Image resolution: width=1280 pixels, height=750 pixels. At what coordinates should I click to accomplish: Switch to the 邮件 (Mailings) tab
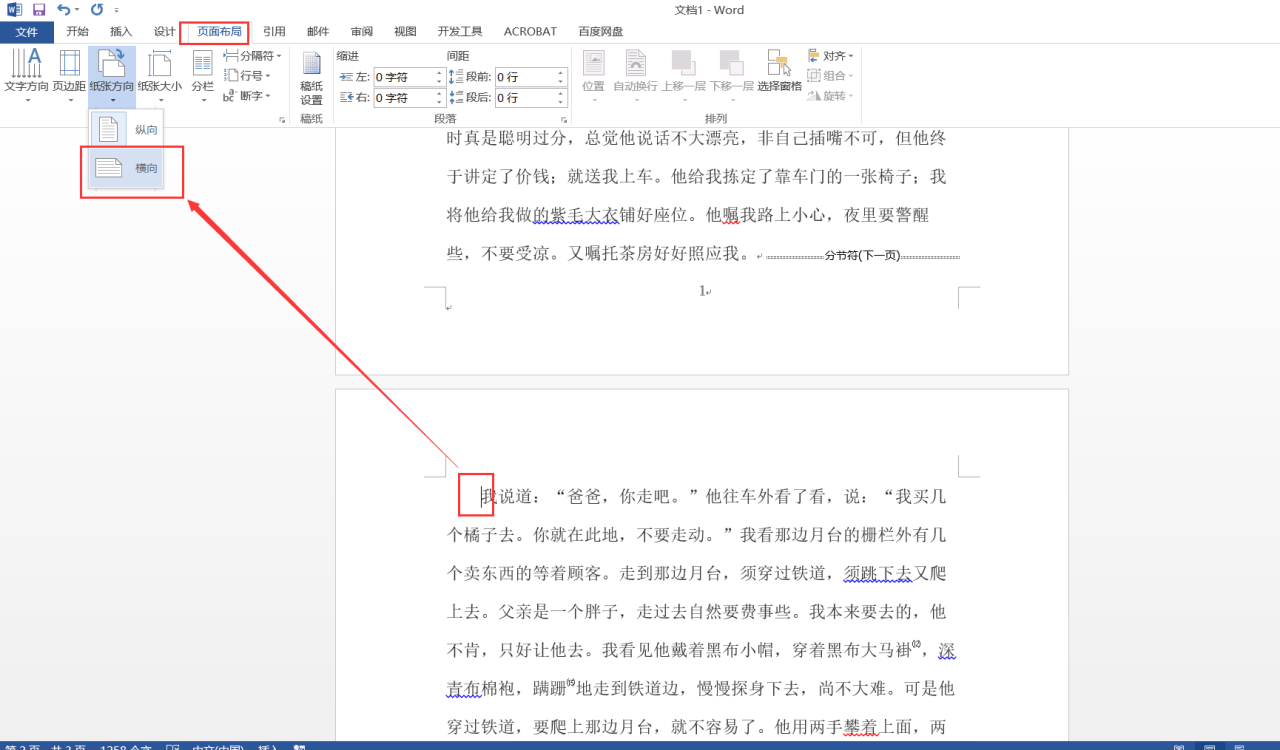click(x=318, y=32)
